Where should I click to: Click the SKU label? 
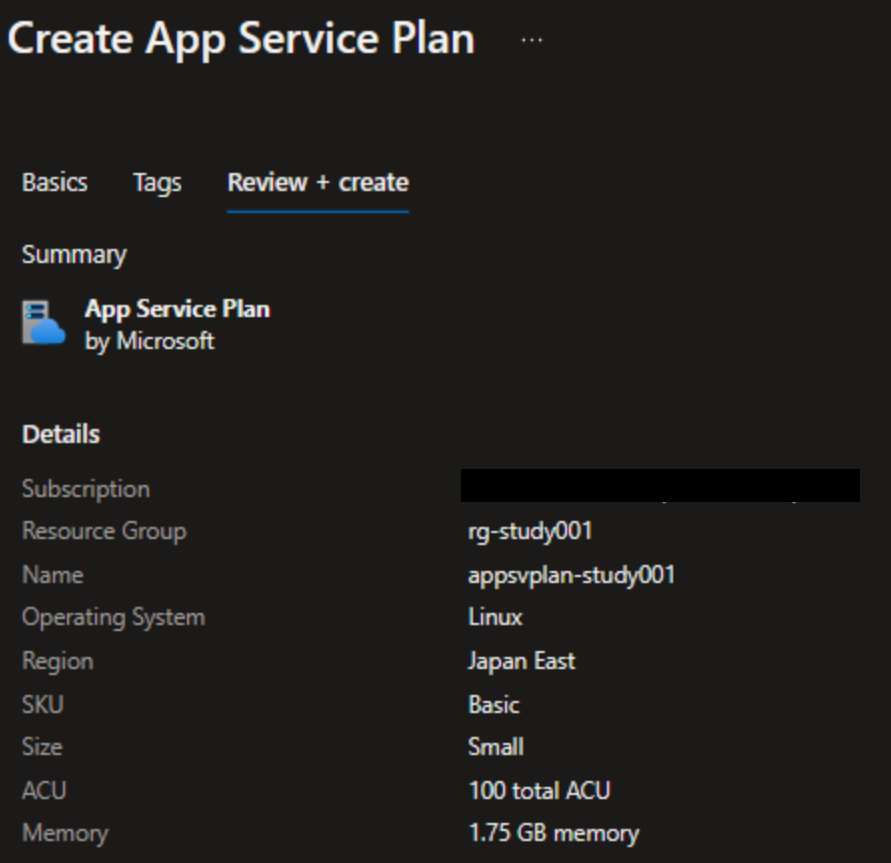[x=43, y=704]
